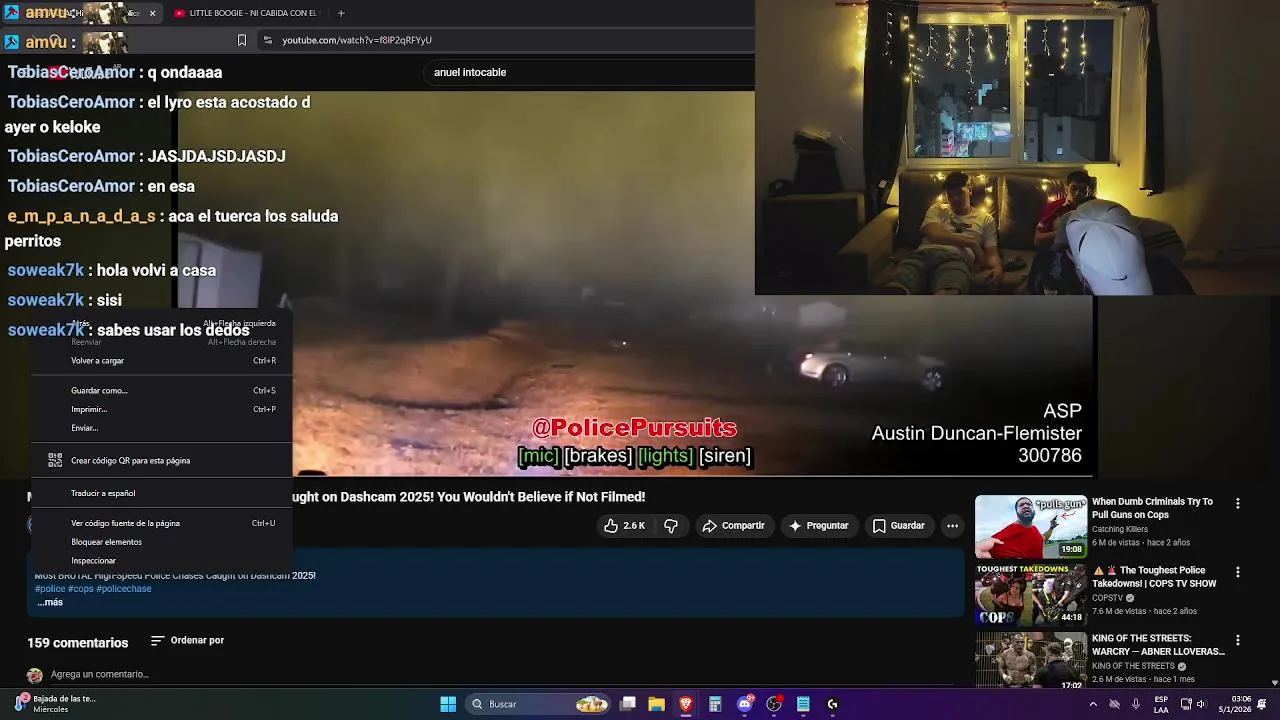Image resolution: width=1280 pixels, height=720 pixels.
Task: Open options menu for 'KING OF THE STREETS'
Action: click(x=1238, y=640)
